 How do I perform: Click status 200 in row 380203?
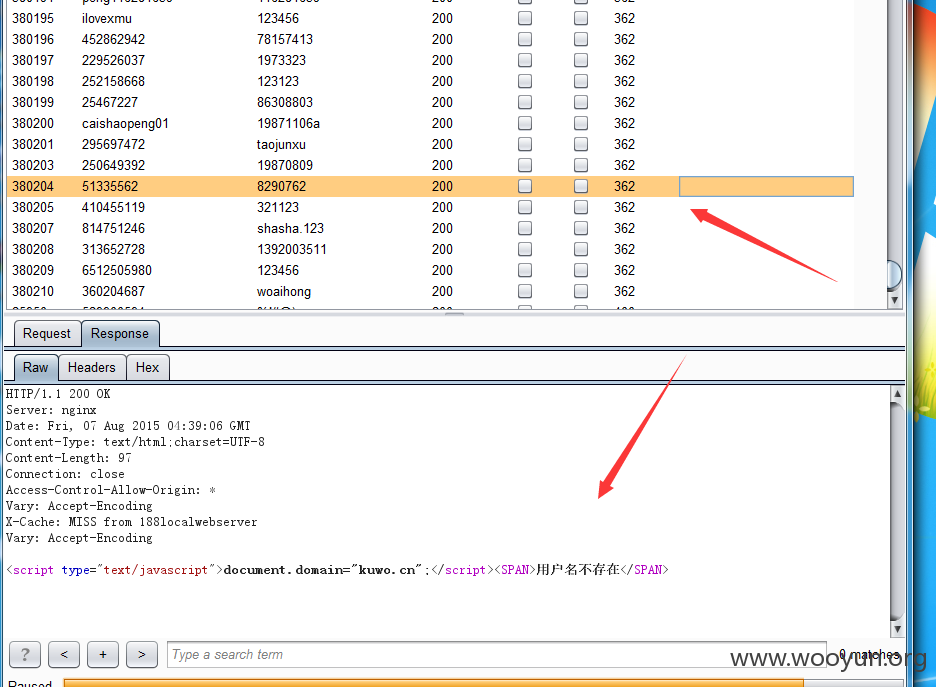442,165
